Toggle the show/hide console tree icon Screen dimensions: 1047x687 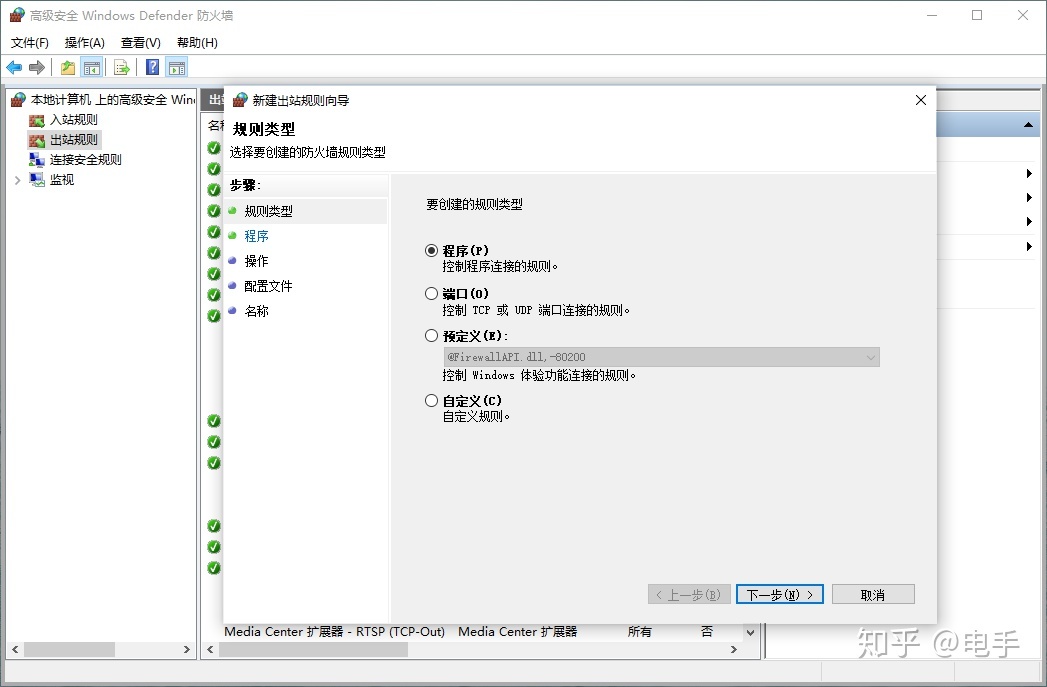(91, 67)
